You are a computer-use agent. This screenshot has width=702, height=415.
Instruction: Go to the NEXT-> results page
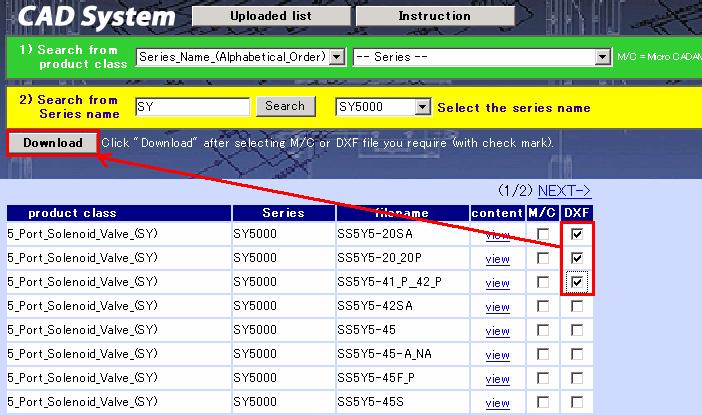564,190
